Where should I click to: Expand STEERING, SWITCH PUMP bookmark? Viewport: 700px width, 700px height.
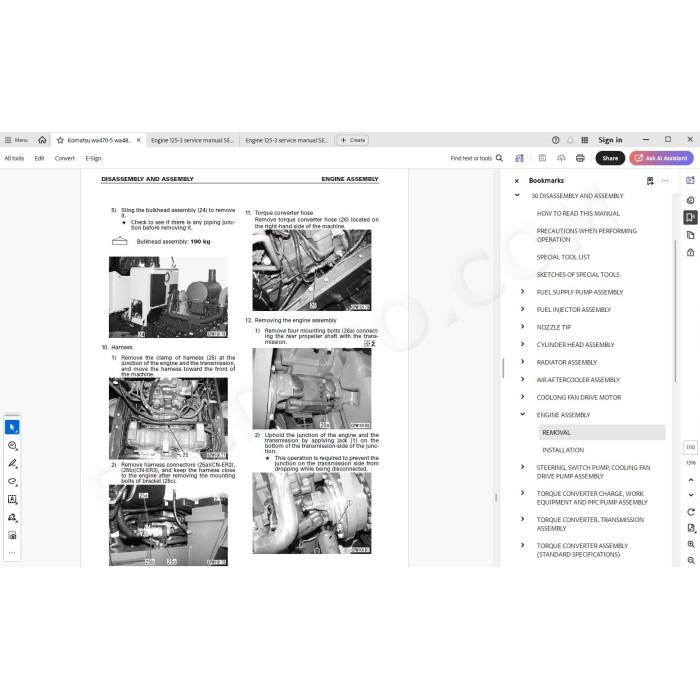click(x=522, y=467)
